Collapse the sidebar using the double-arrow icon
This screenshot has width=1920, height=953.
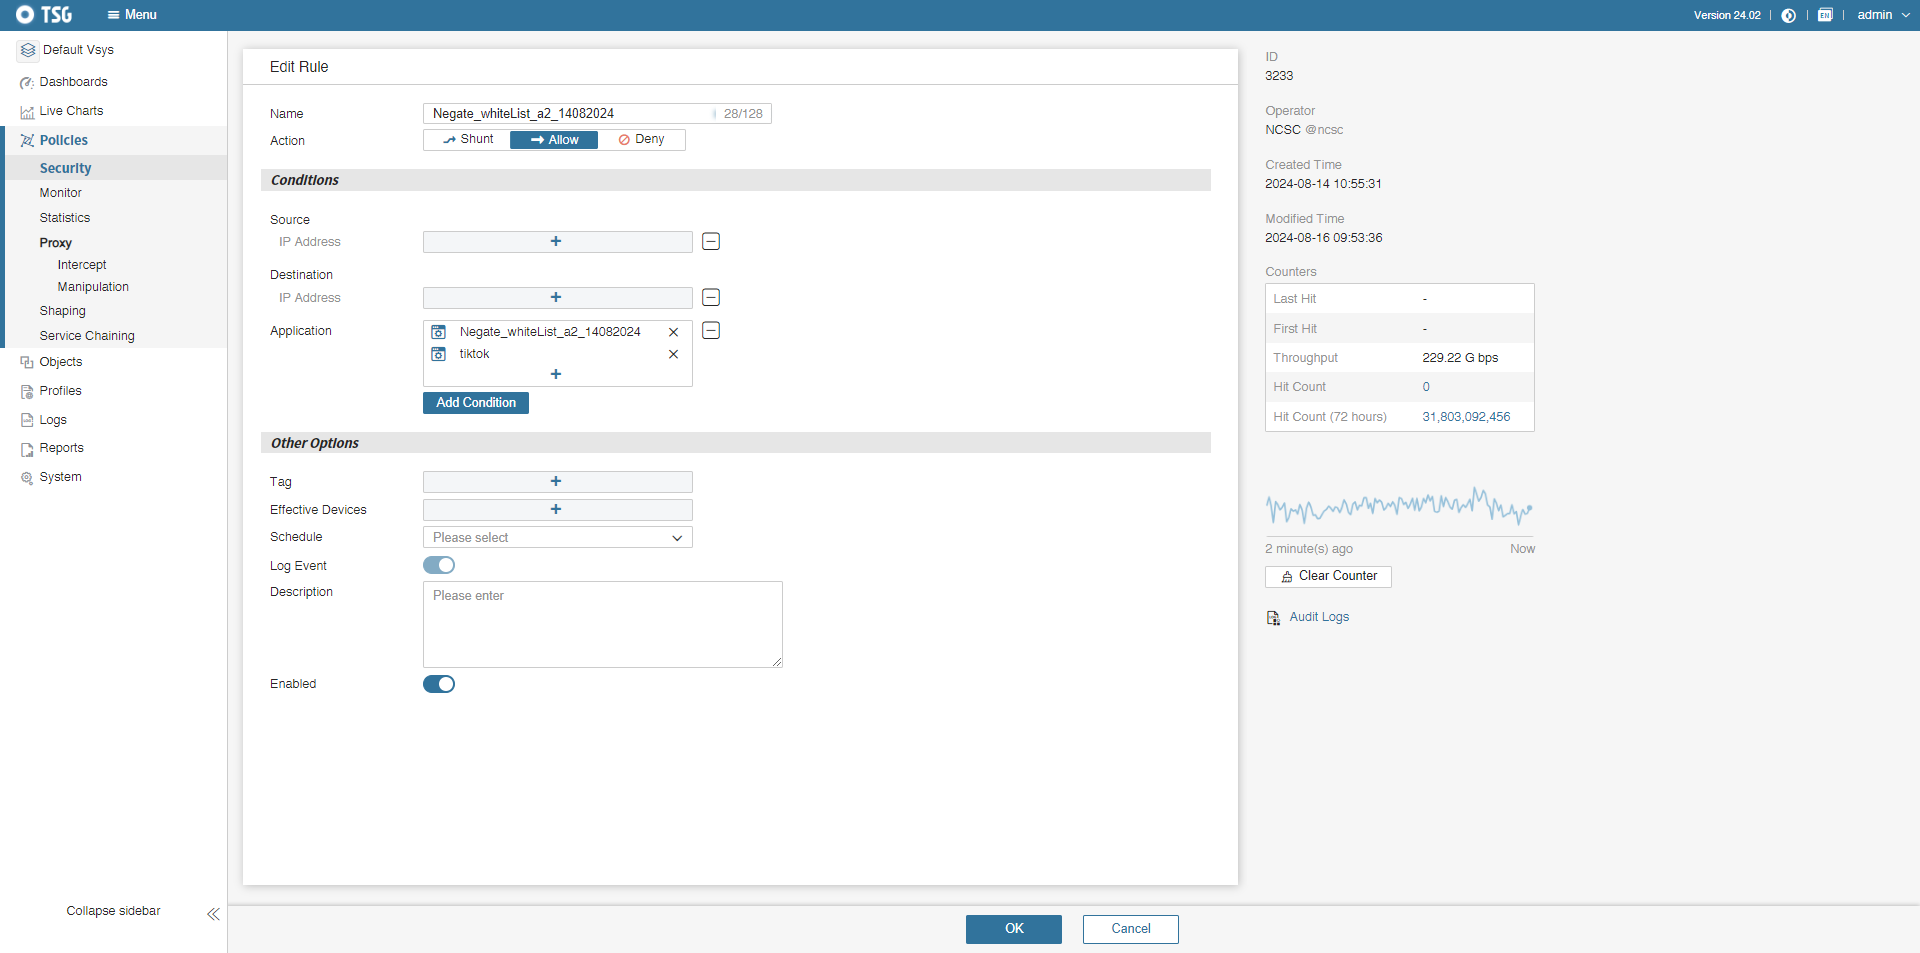click(x=213, y=914)
